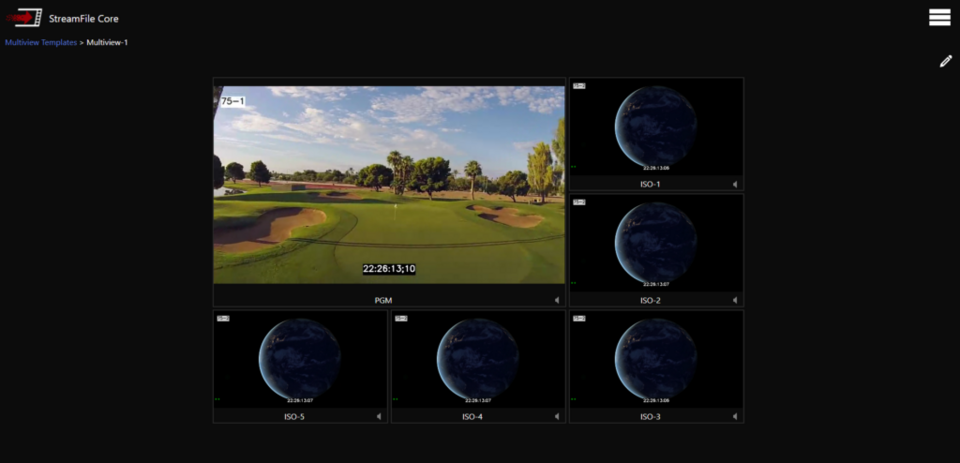Screen dimensions: 960x463
Task: Select the ISO-5 globe video tile
Action: click(x=300, y=359)
